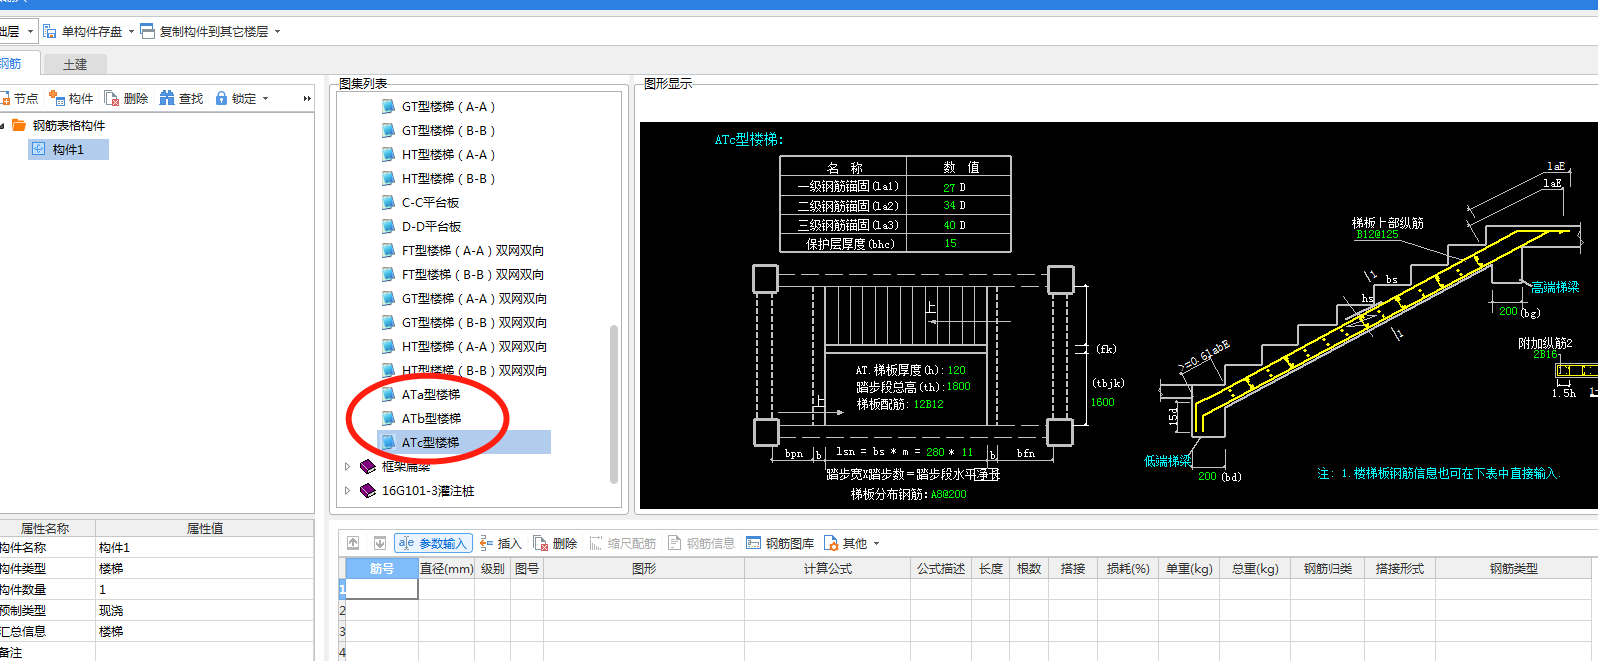Expand the 框架扁梁 atlas node
This screenshot has height=661, width=1598.
pyautogui.click(x=347, y=467)
